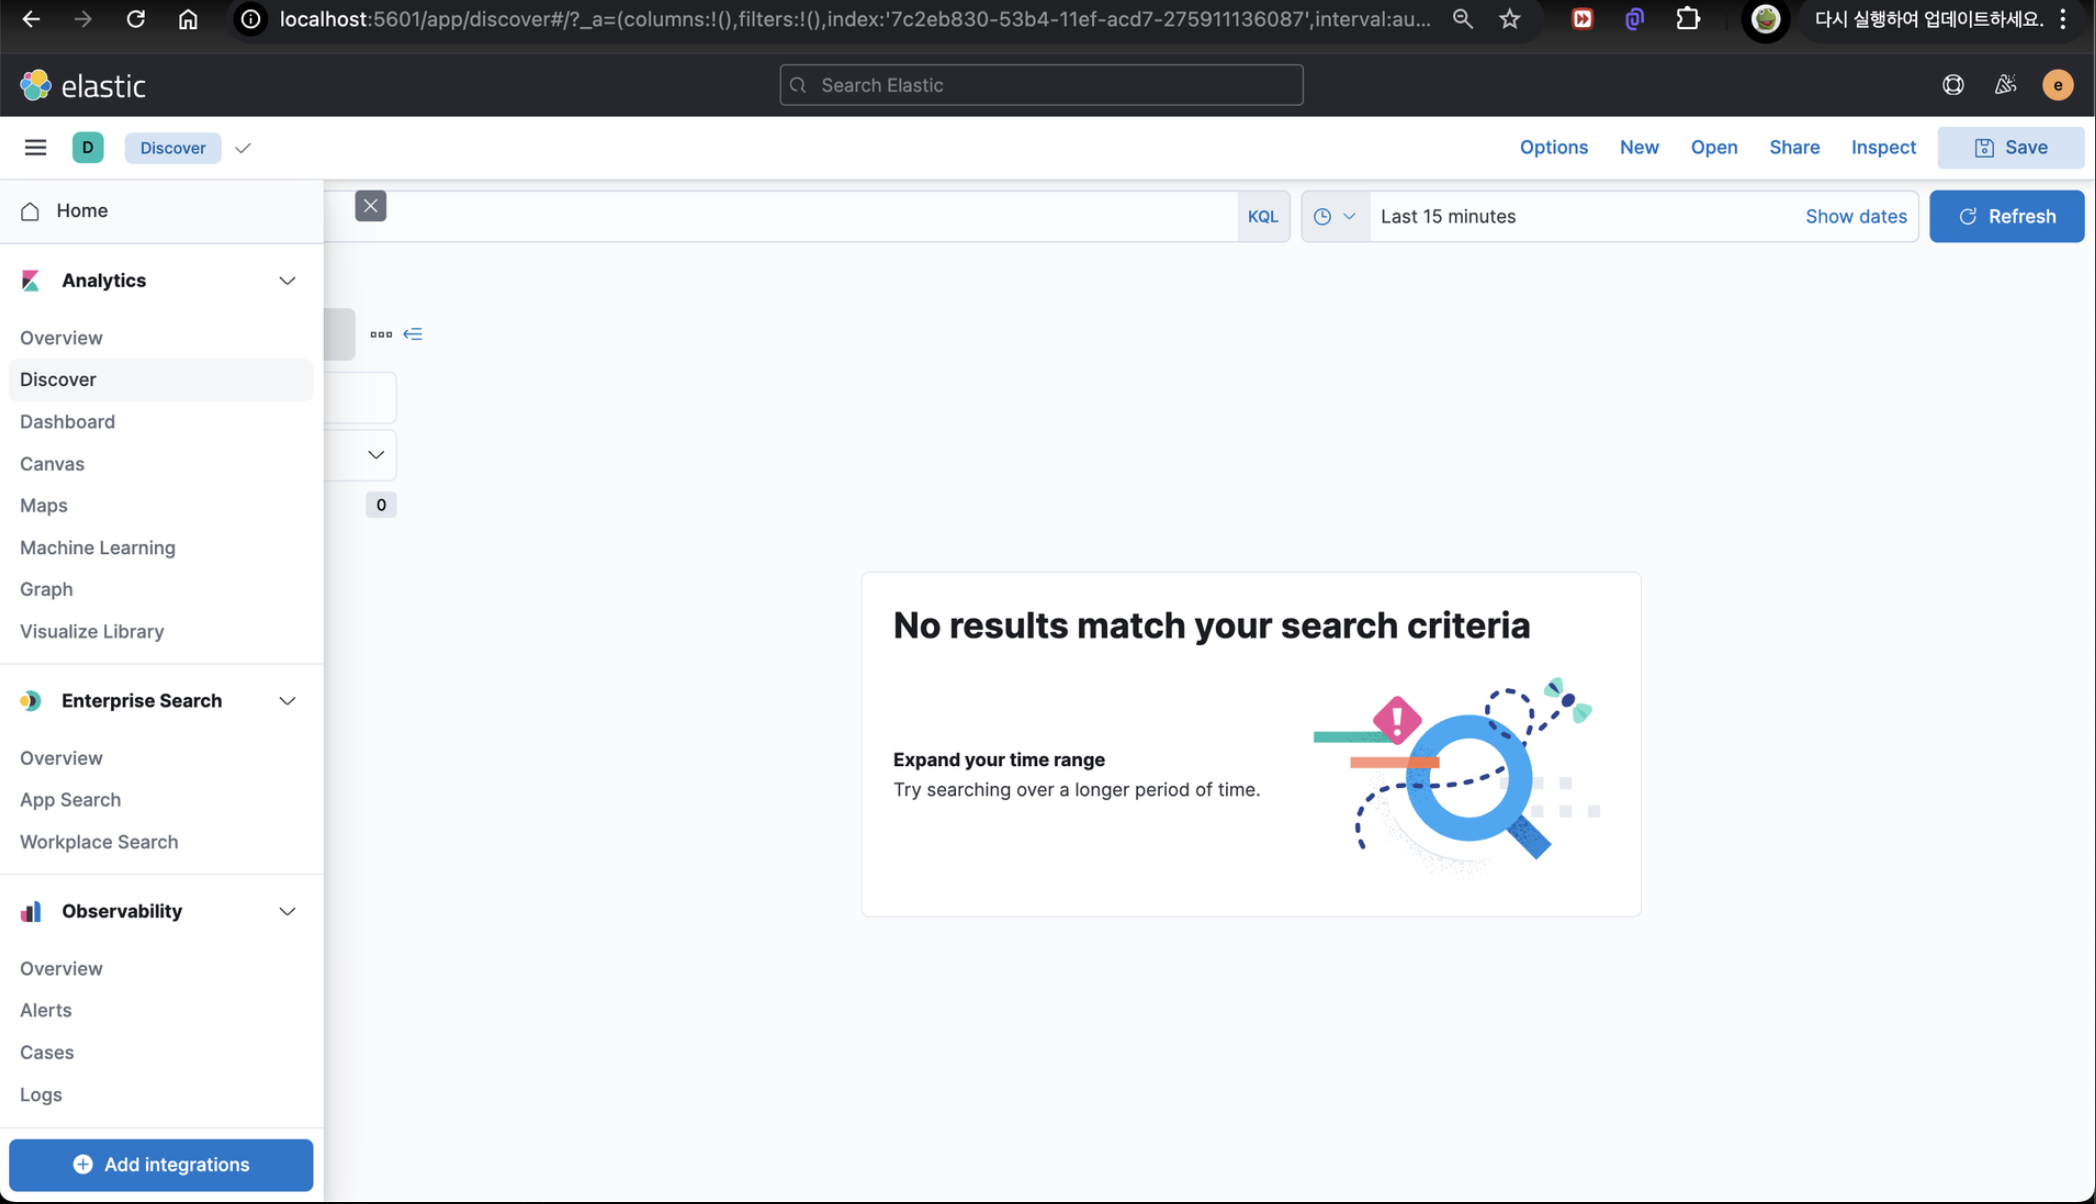Collapse the Observability section
The image size is (2096, 1204).
coord(287,912)
